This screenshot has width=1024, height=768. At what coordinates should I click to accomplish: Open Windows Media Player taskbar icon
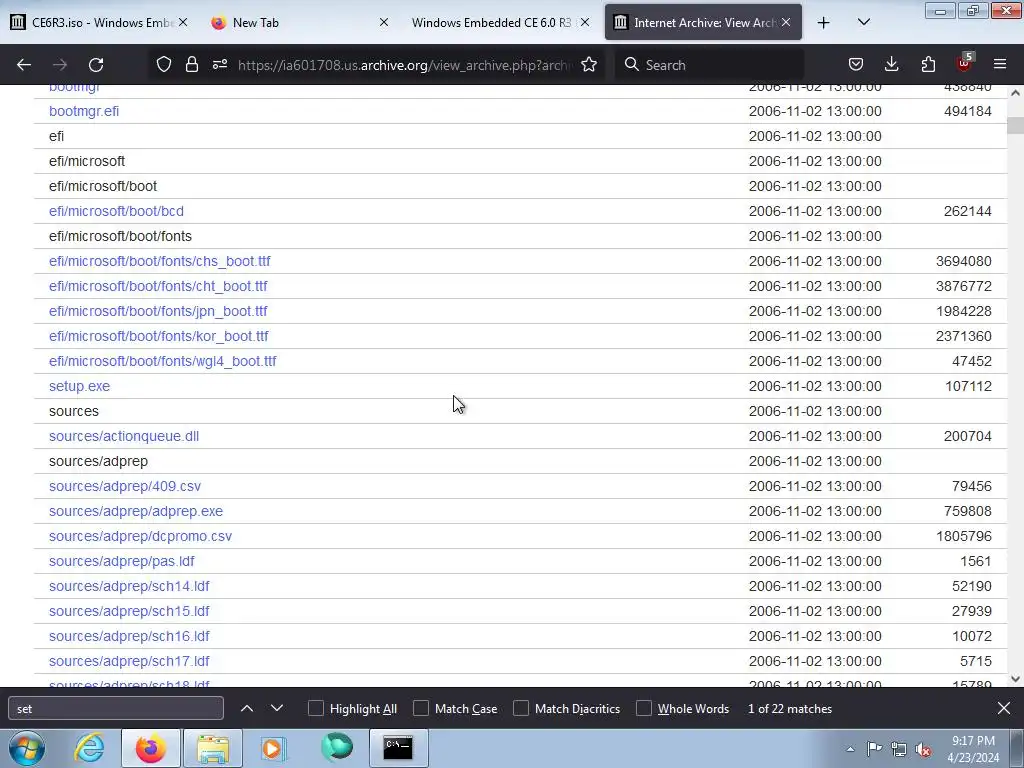(x=274, y=748)
